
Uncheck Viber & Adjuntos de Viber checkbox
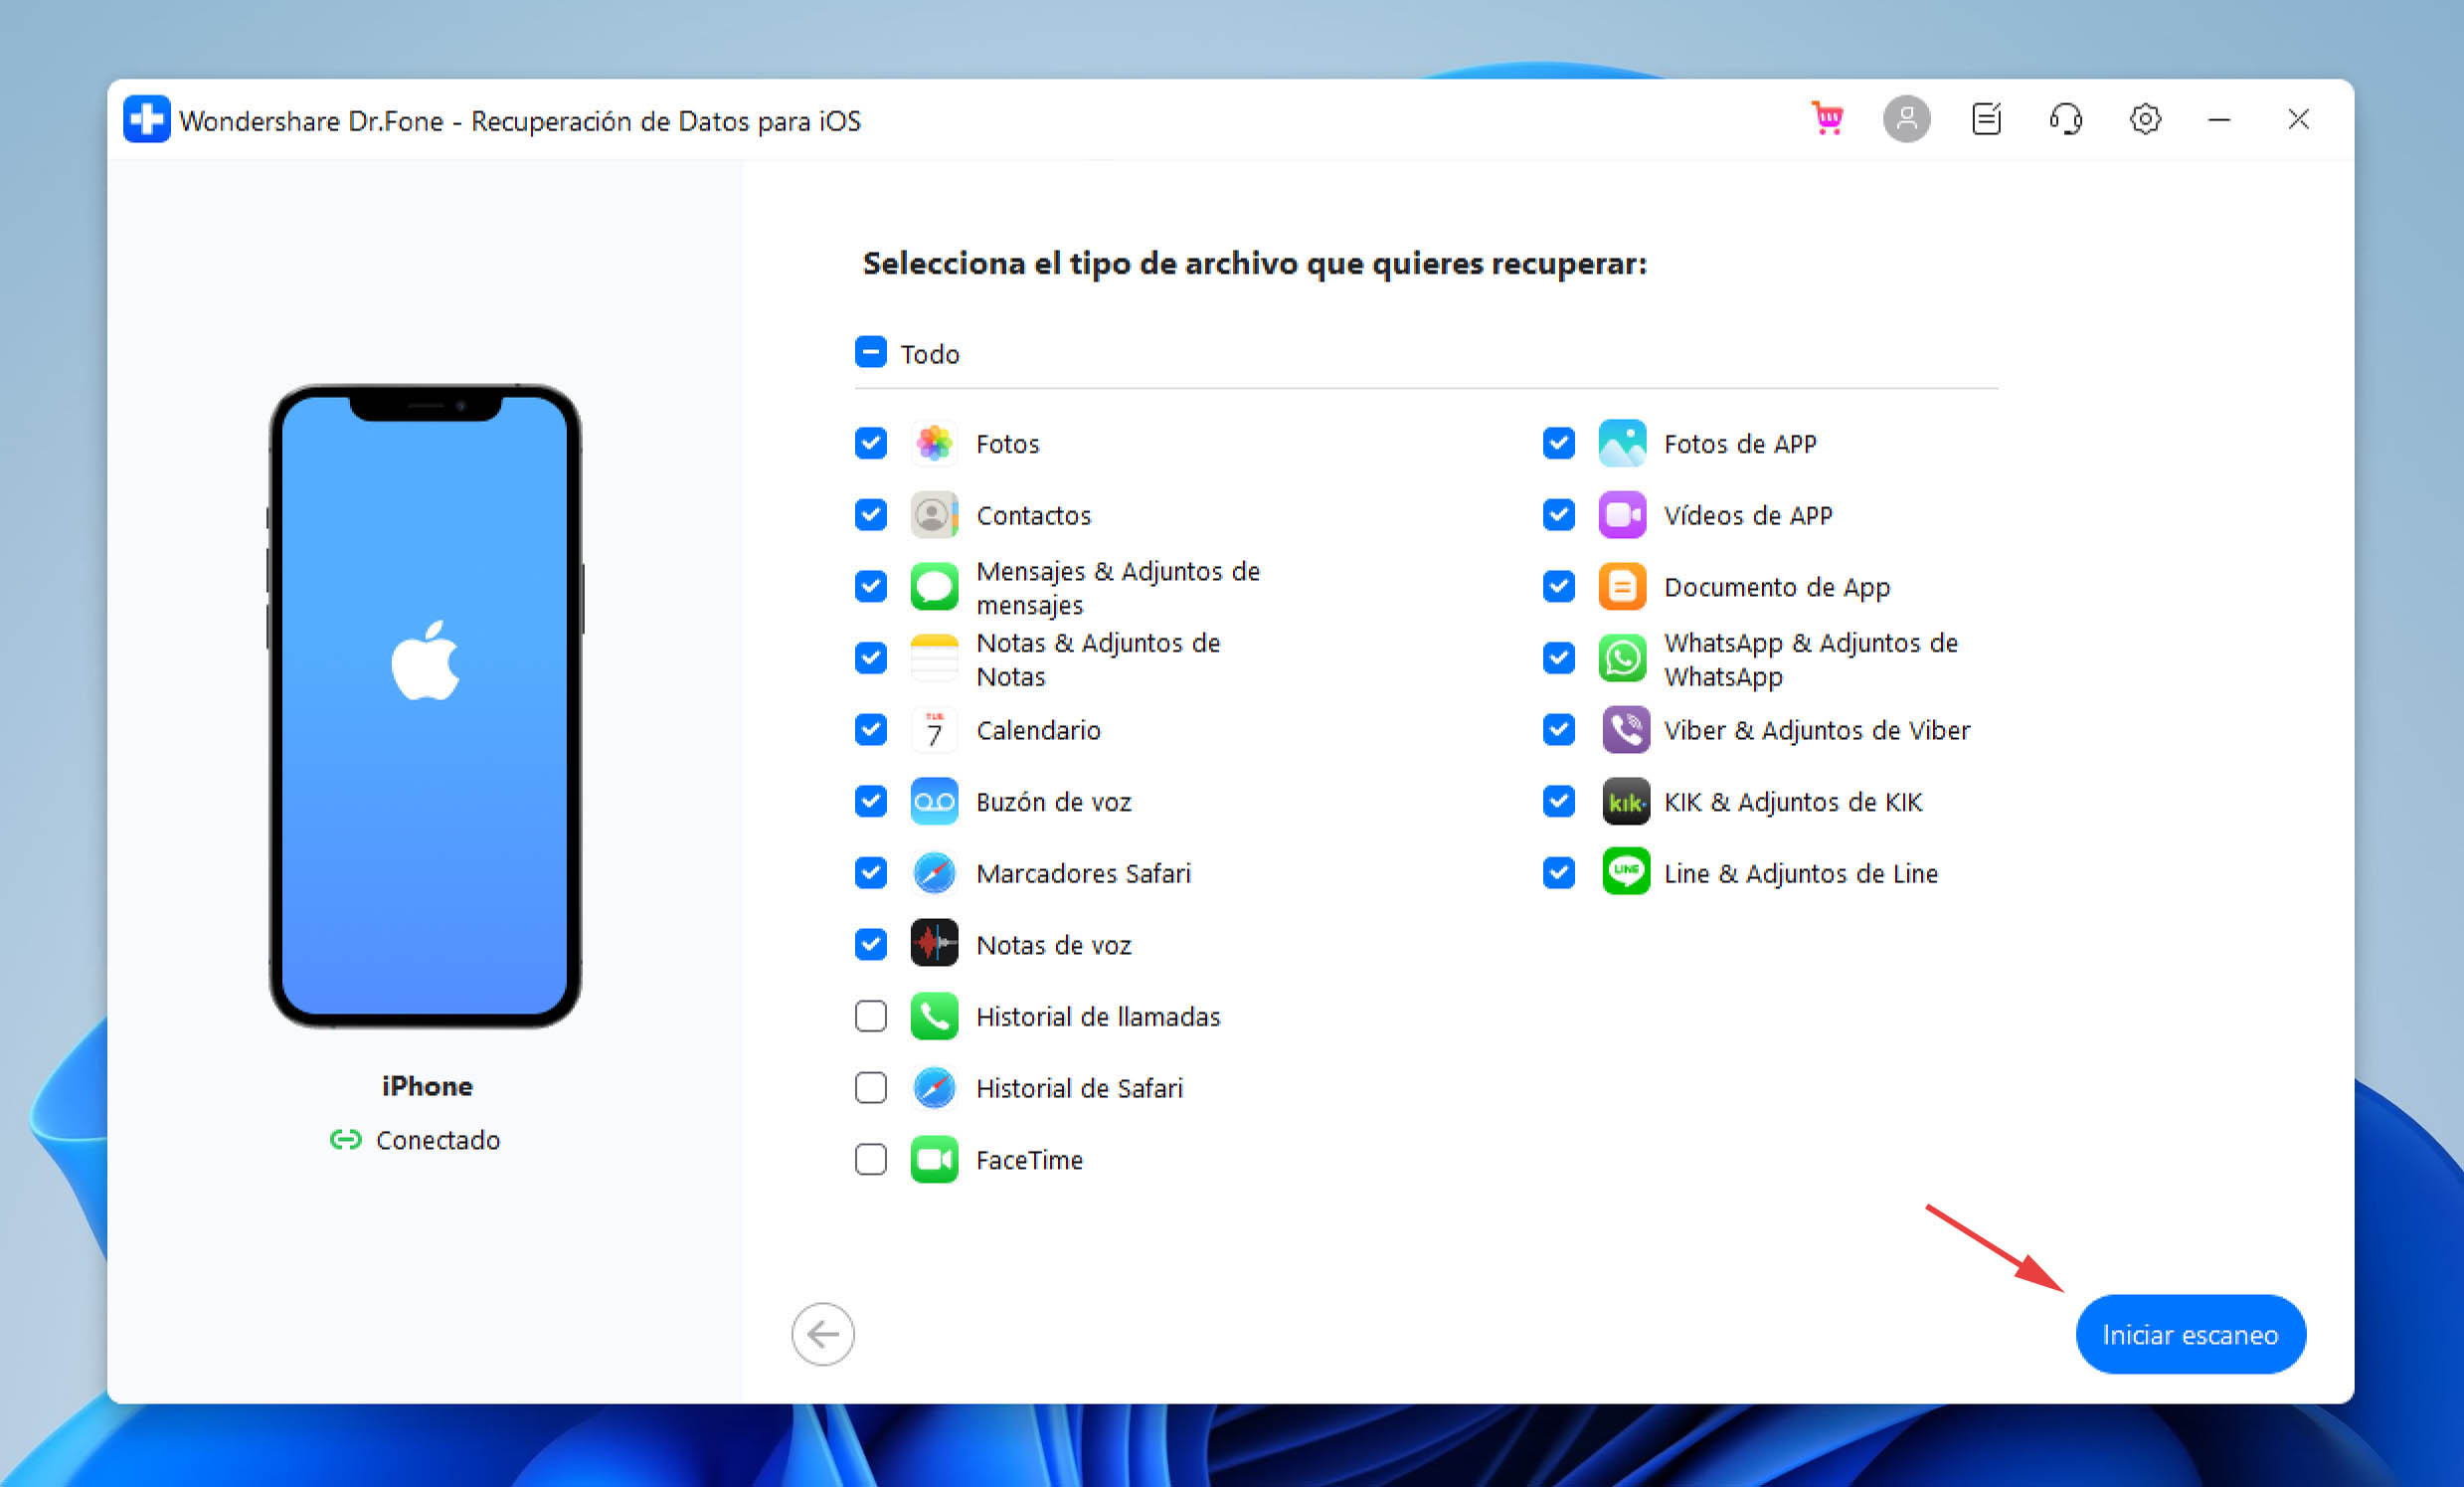(x=1559, y=730)
